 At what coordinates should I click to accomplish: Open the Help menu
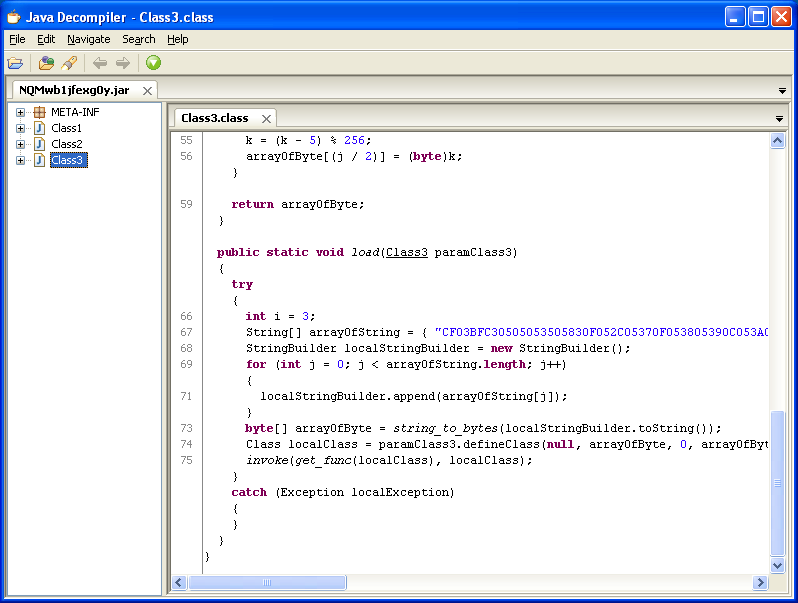click(x=178, y=39)
